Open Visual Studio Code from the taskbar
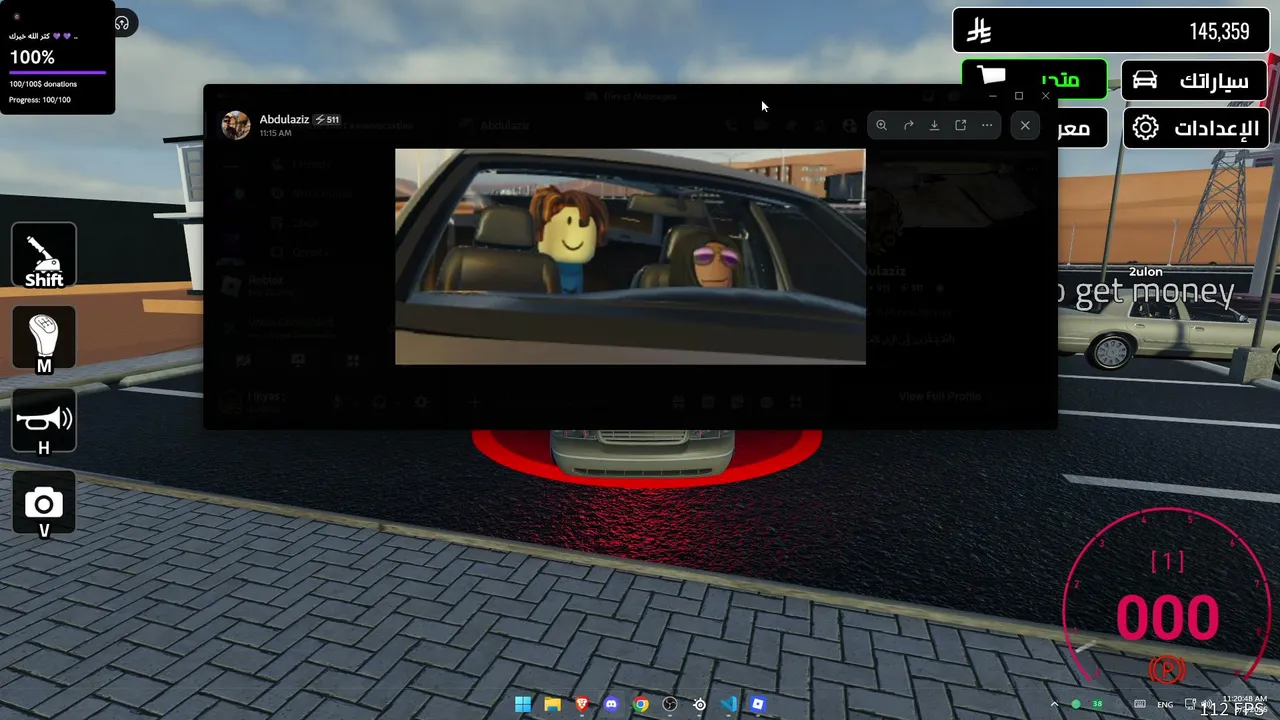The height and width of the screenshot is (720, 1280). click(x=729, y=704)
